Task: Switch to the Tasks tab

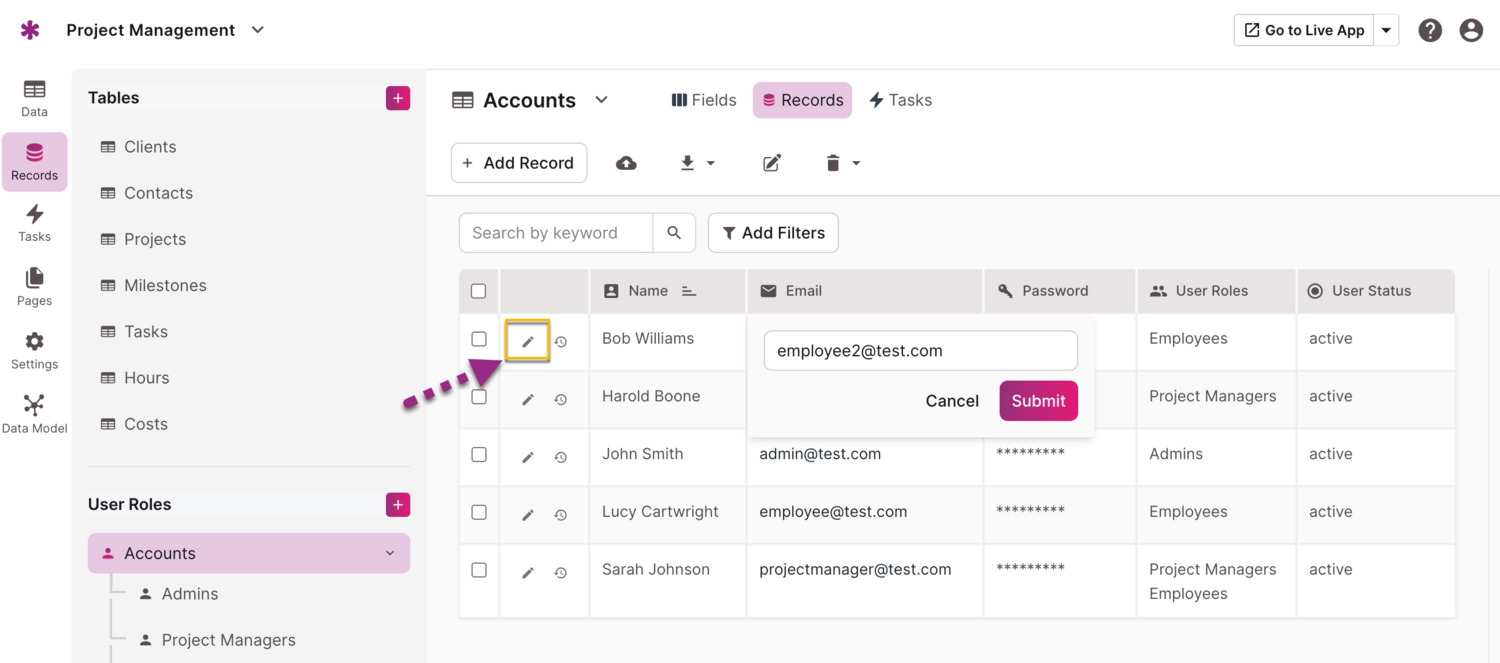Action: [900, 100]
